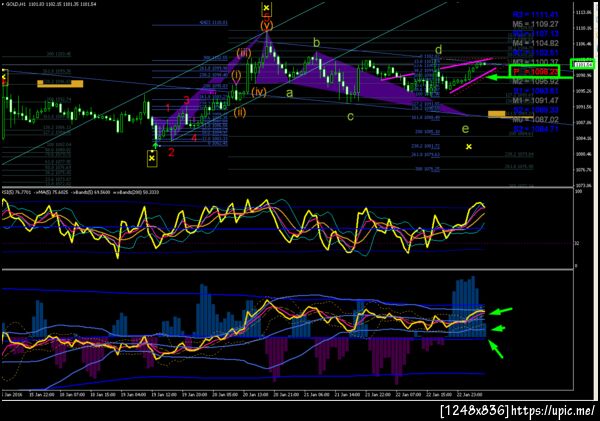Select the orange rectangle on the left
This screenshot has width=600, height=421.
point(60,83)
